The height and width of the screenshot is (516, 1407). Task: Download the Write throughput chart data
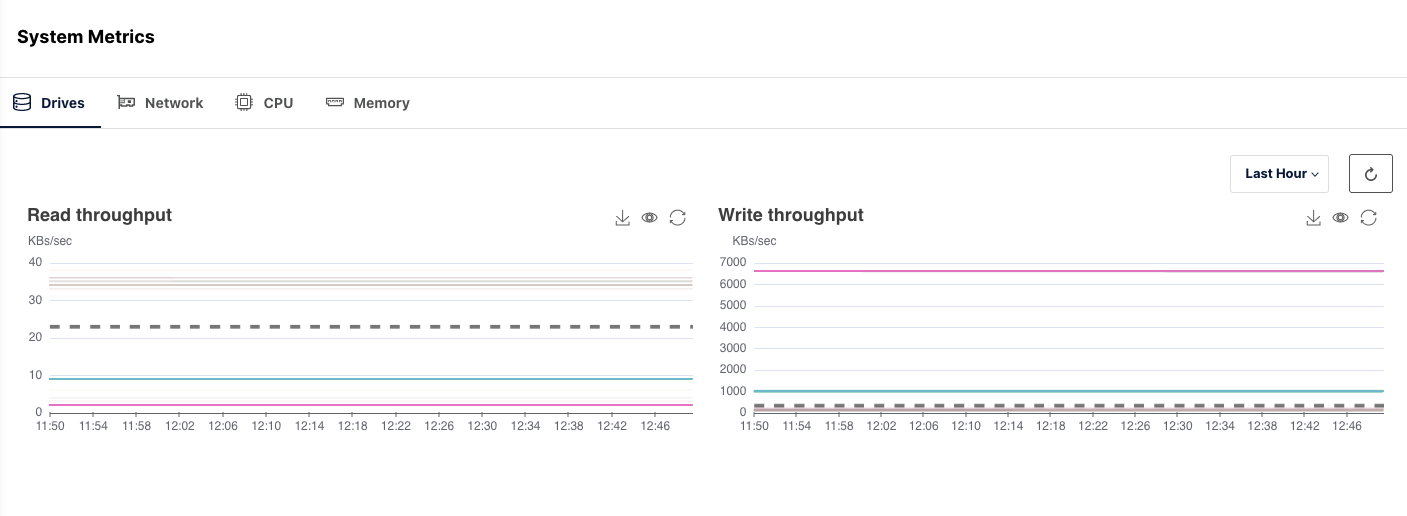pos(1313,218)
